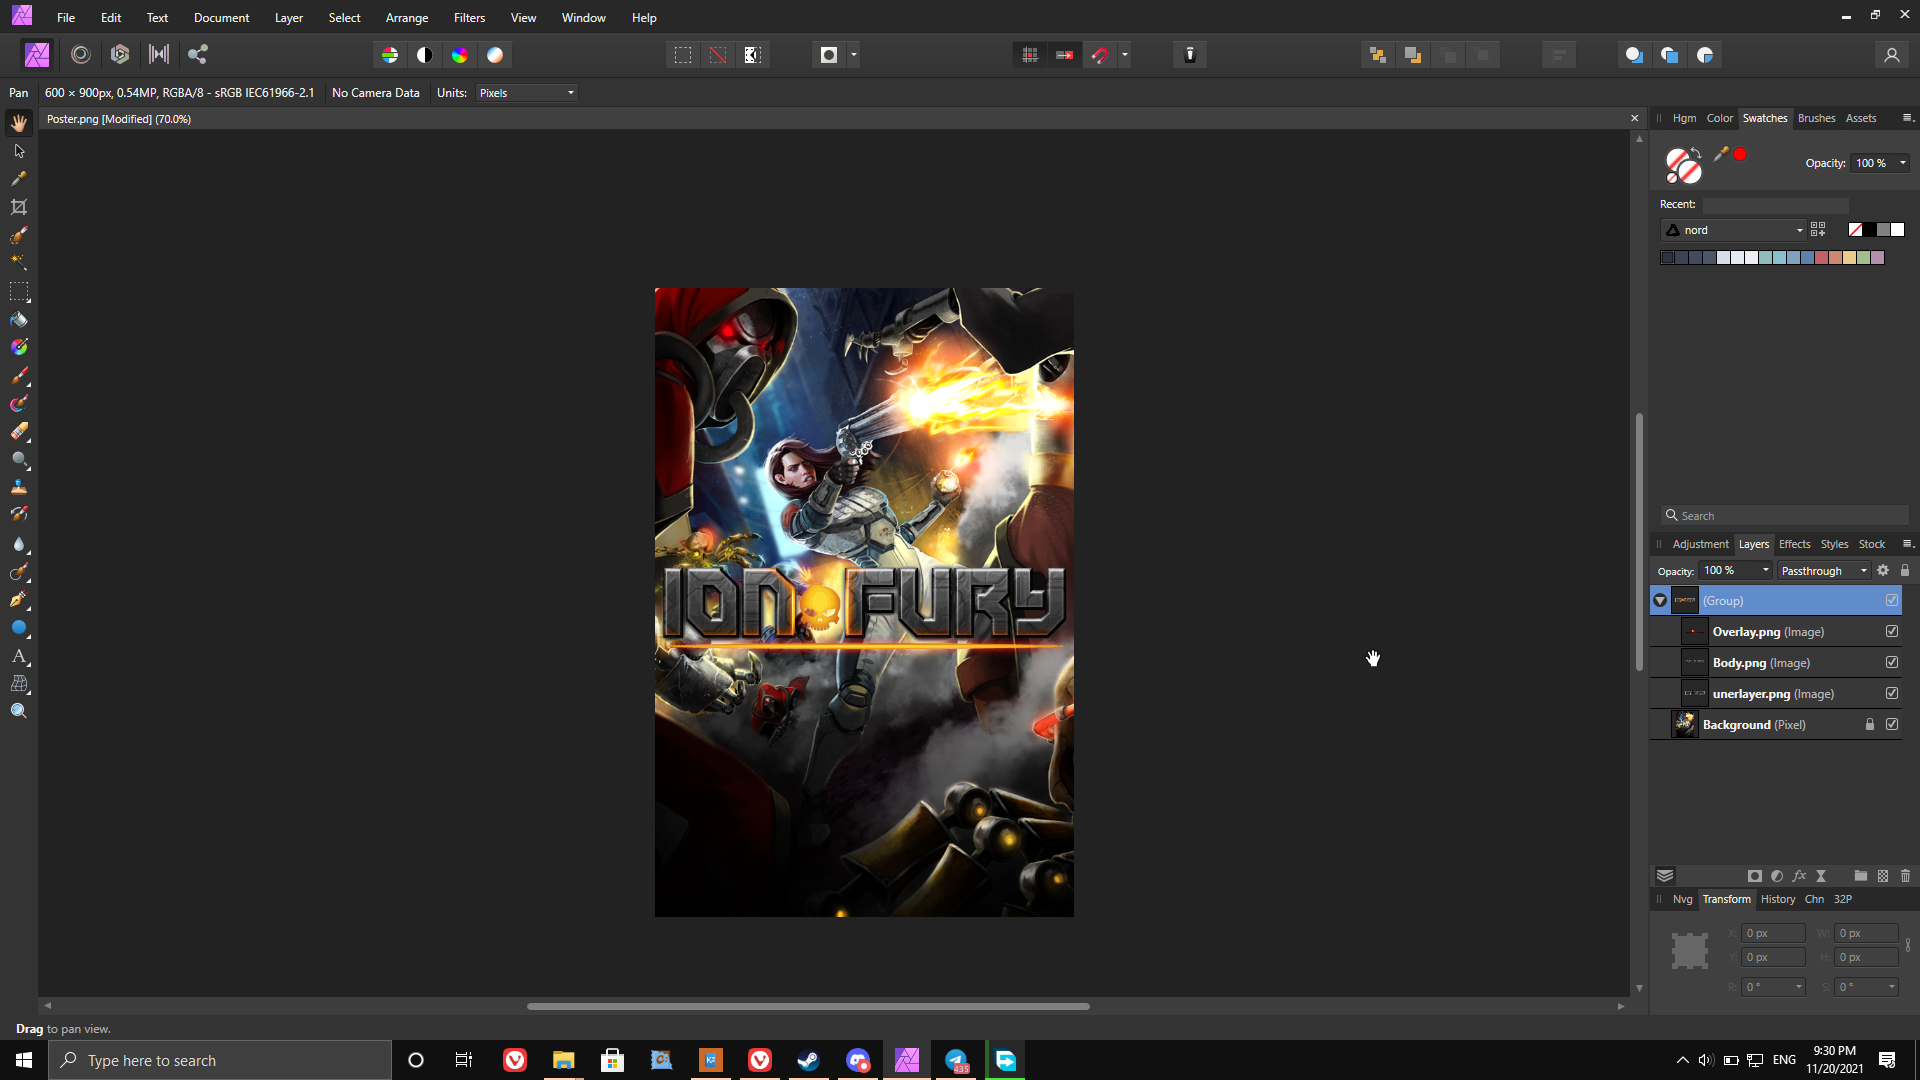Viewport: 1920px width, 1080px height.
Task: Open the Filters menu
Action: click(469, 18)
